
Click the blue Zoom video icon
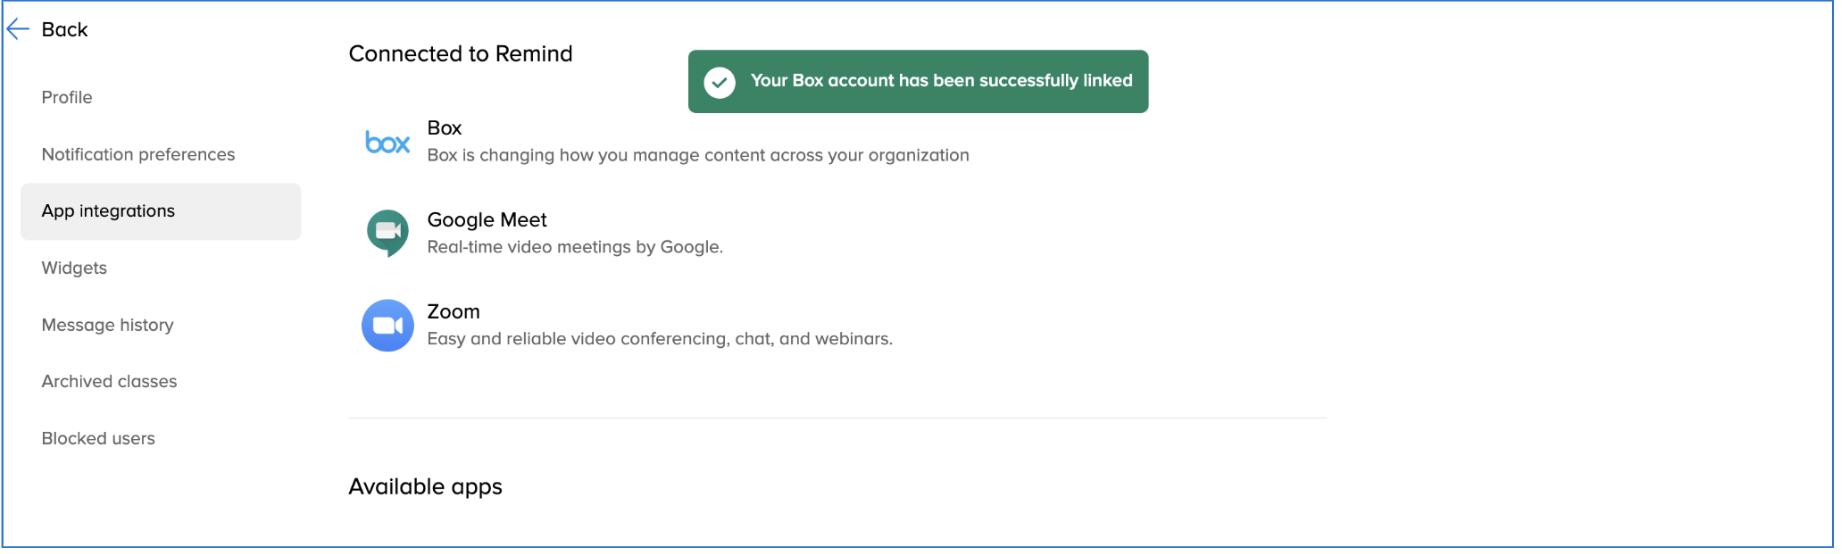[388, 327]
